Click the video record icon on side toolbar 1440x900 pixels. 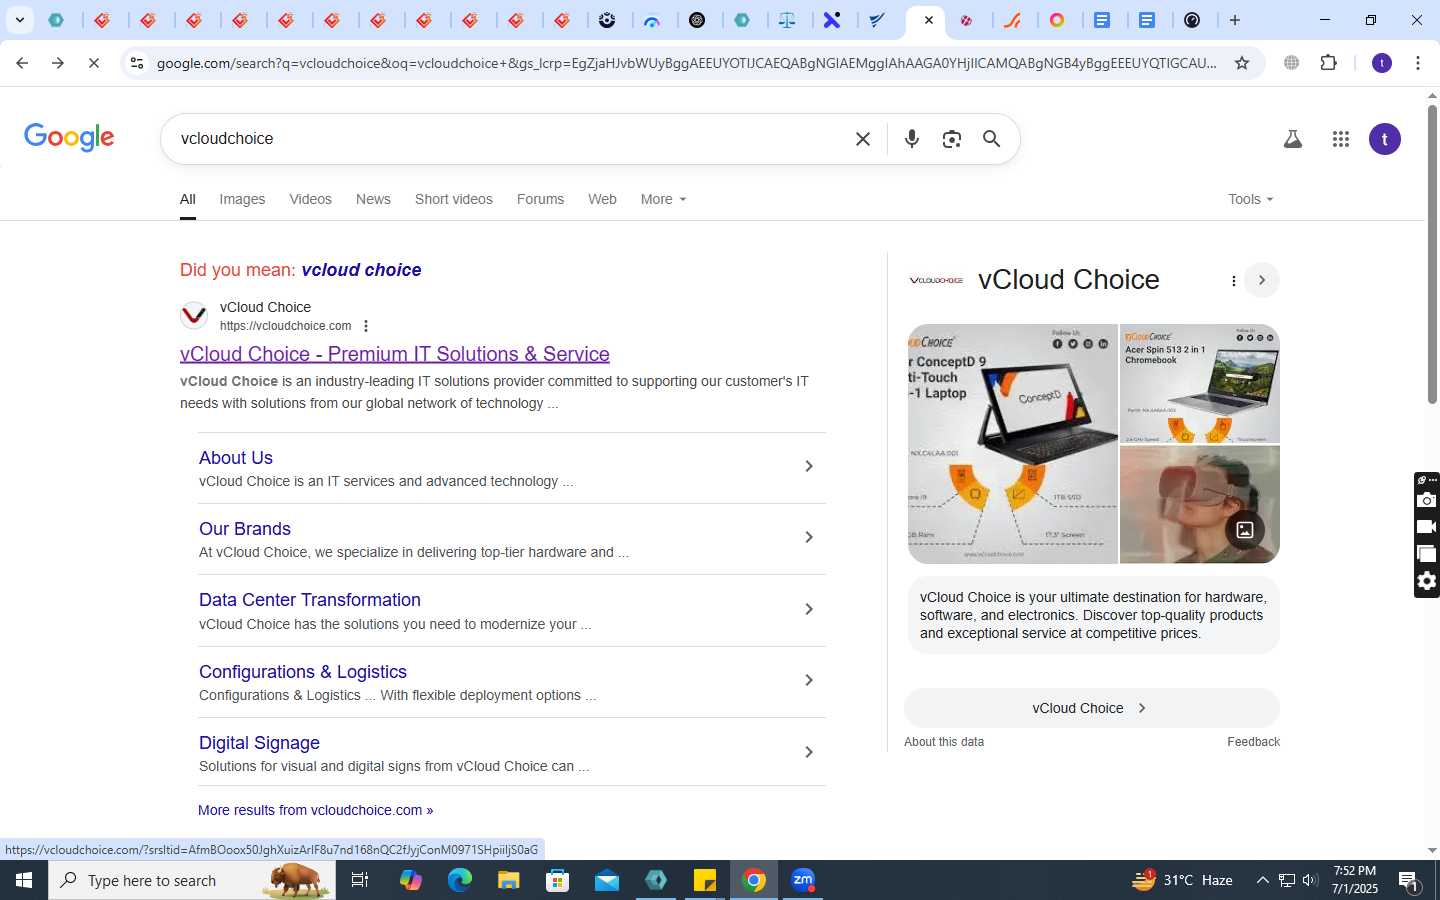[1427, 527]
